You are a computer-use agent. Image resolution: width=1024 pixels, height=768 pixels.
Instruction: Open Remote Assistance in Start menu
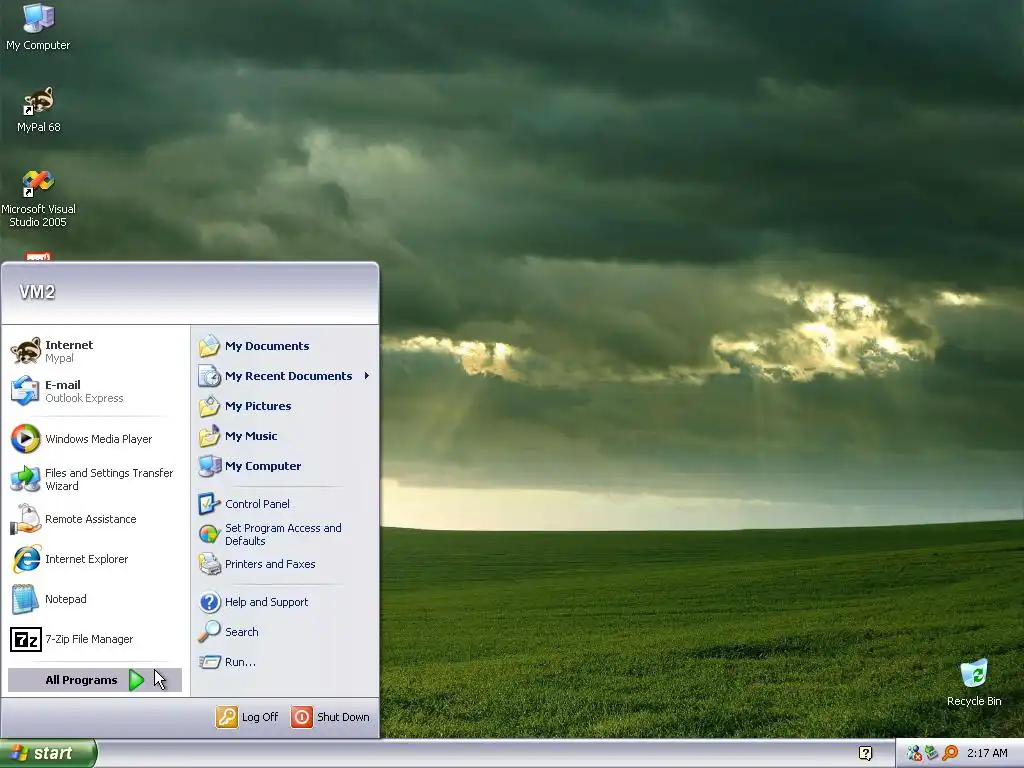pos(95,519)
